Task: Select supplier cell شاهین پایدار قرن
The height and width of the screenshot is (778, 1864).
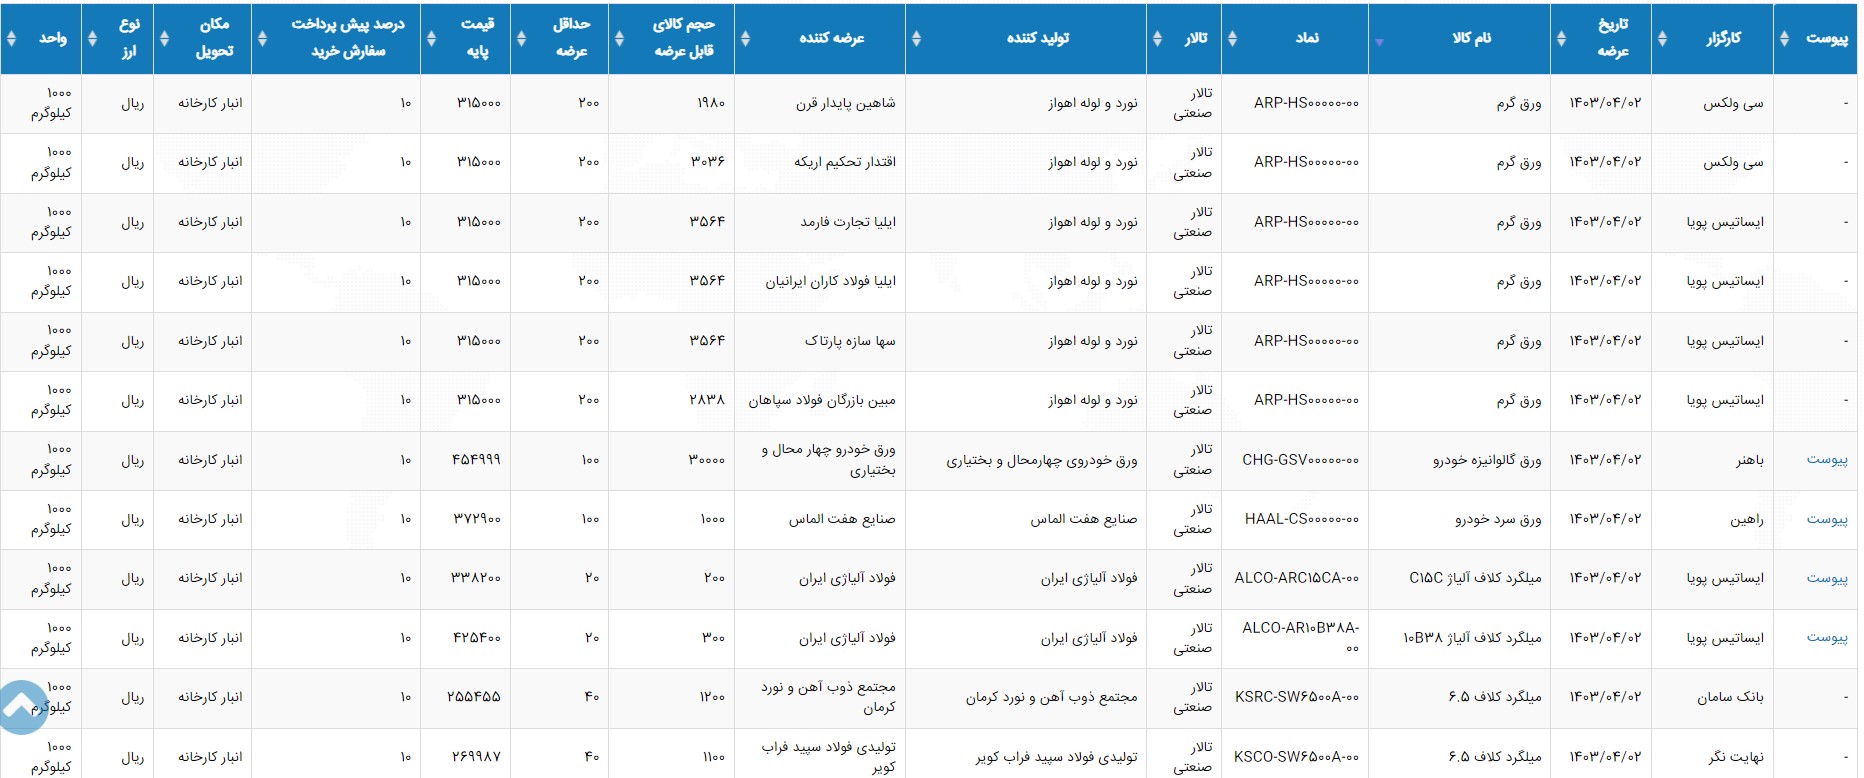Action: click(x=846, y=103)
